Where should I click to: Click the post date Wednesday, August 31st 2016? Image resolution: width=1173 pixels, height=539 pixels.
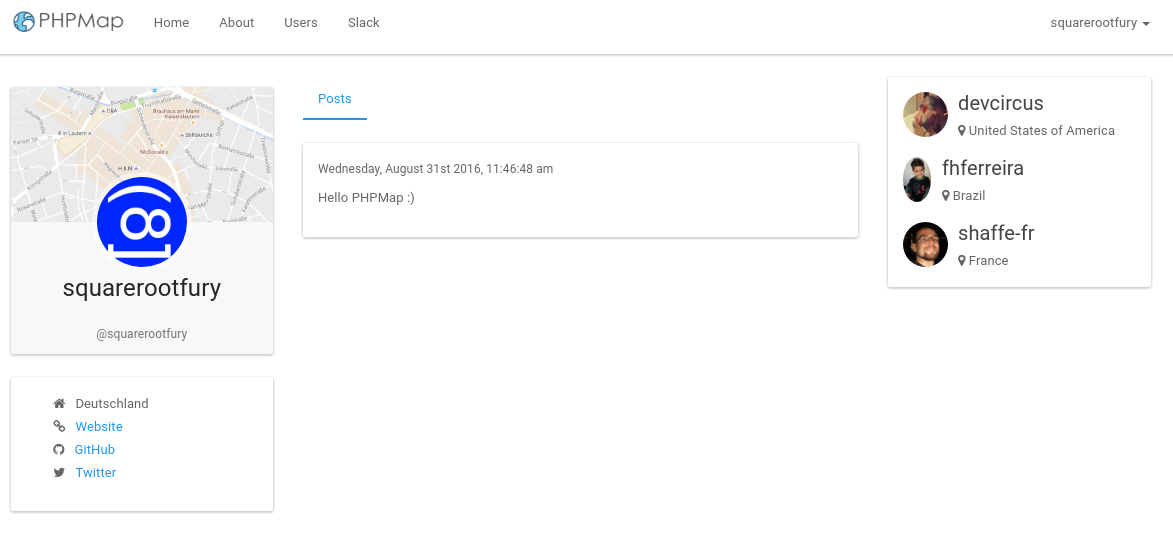coord(435,169)
